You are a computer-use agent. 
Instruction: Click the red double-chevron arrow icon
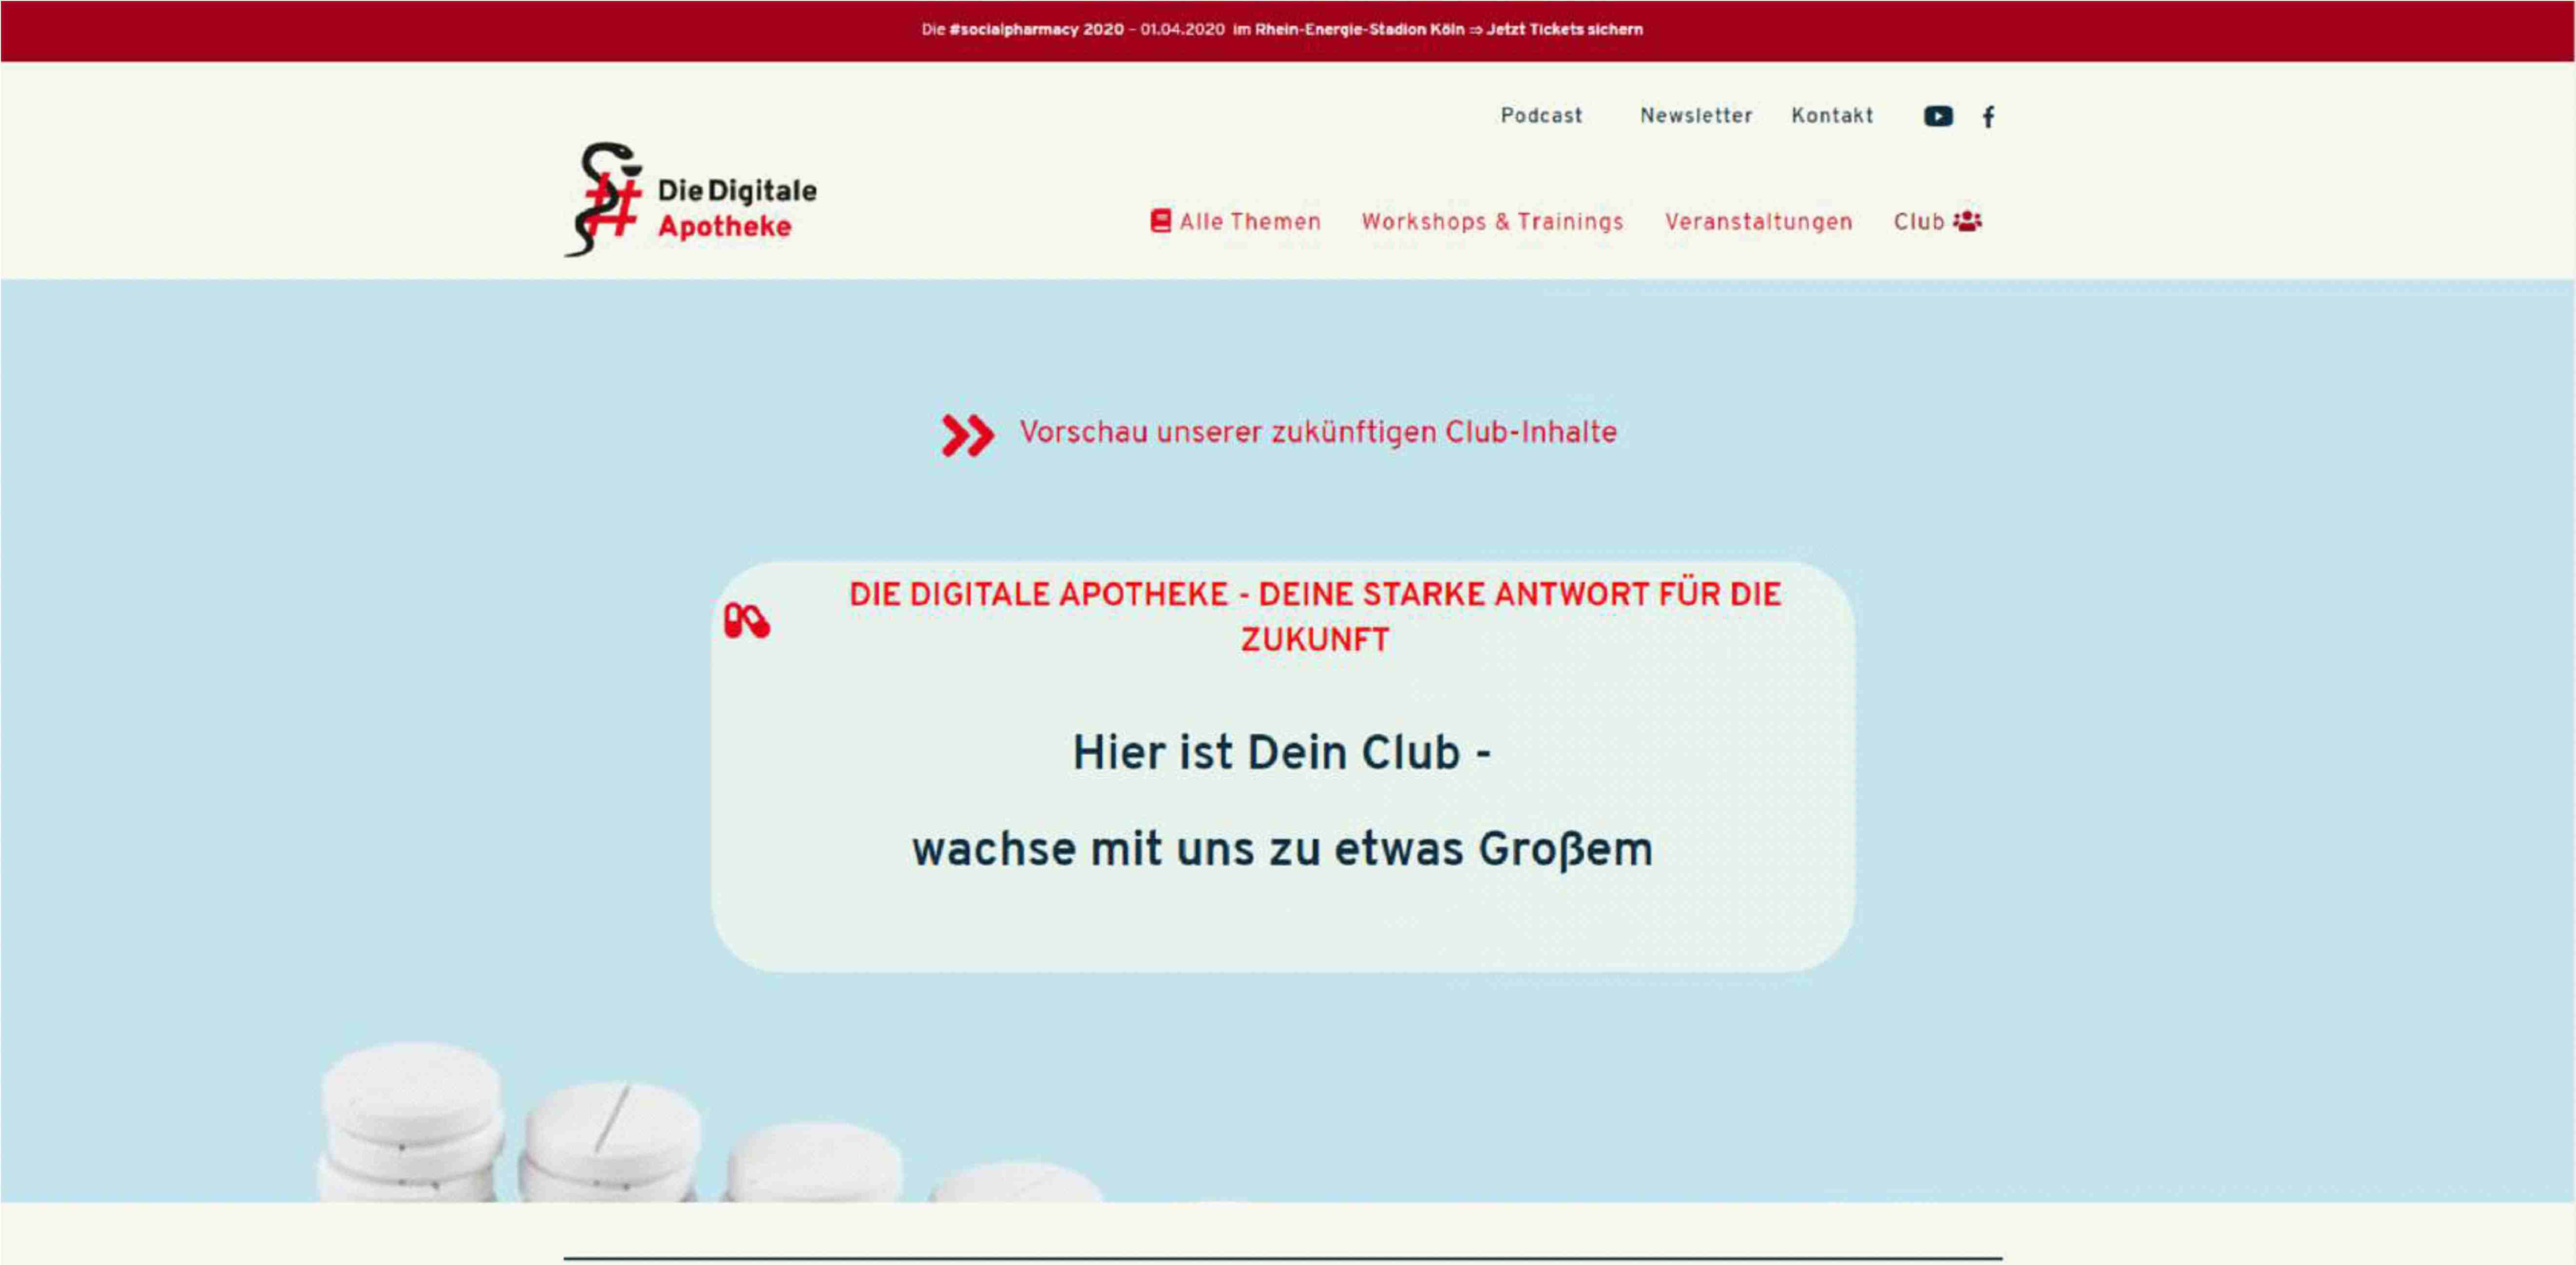tap(967, 435)
